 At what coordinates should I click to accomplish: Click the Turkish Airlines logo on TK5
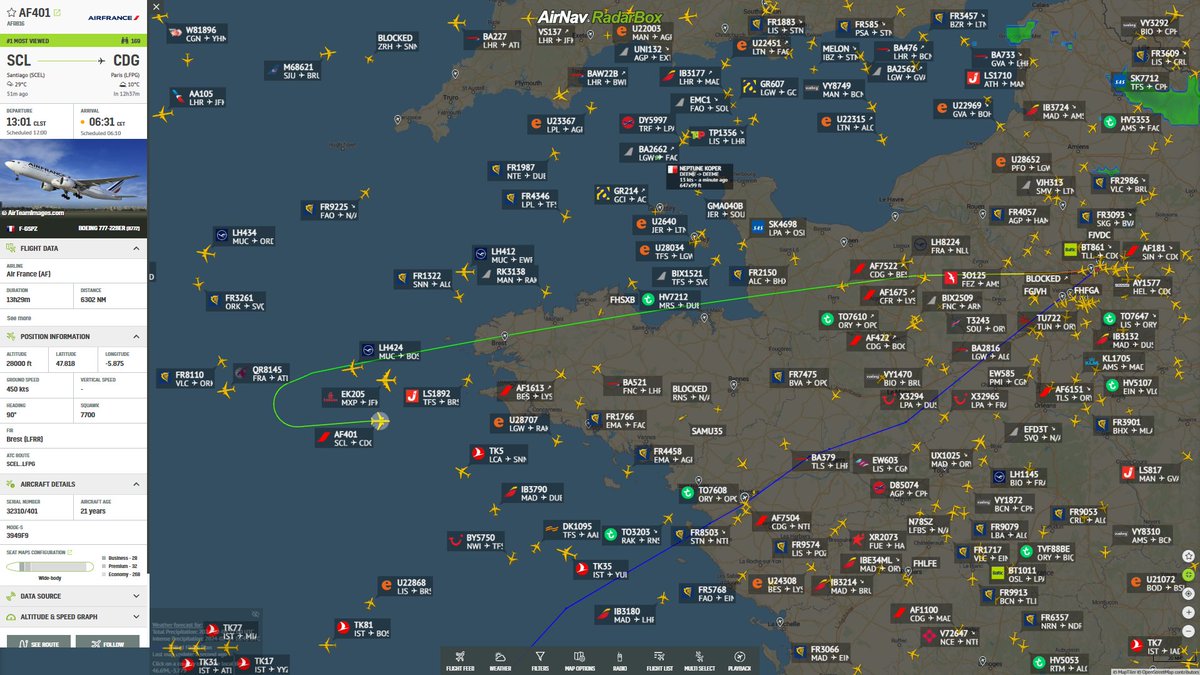(479, 455)
